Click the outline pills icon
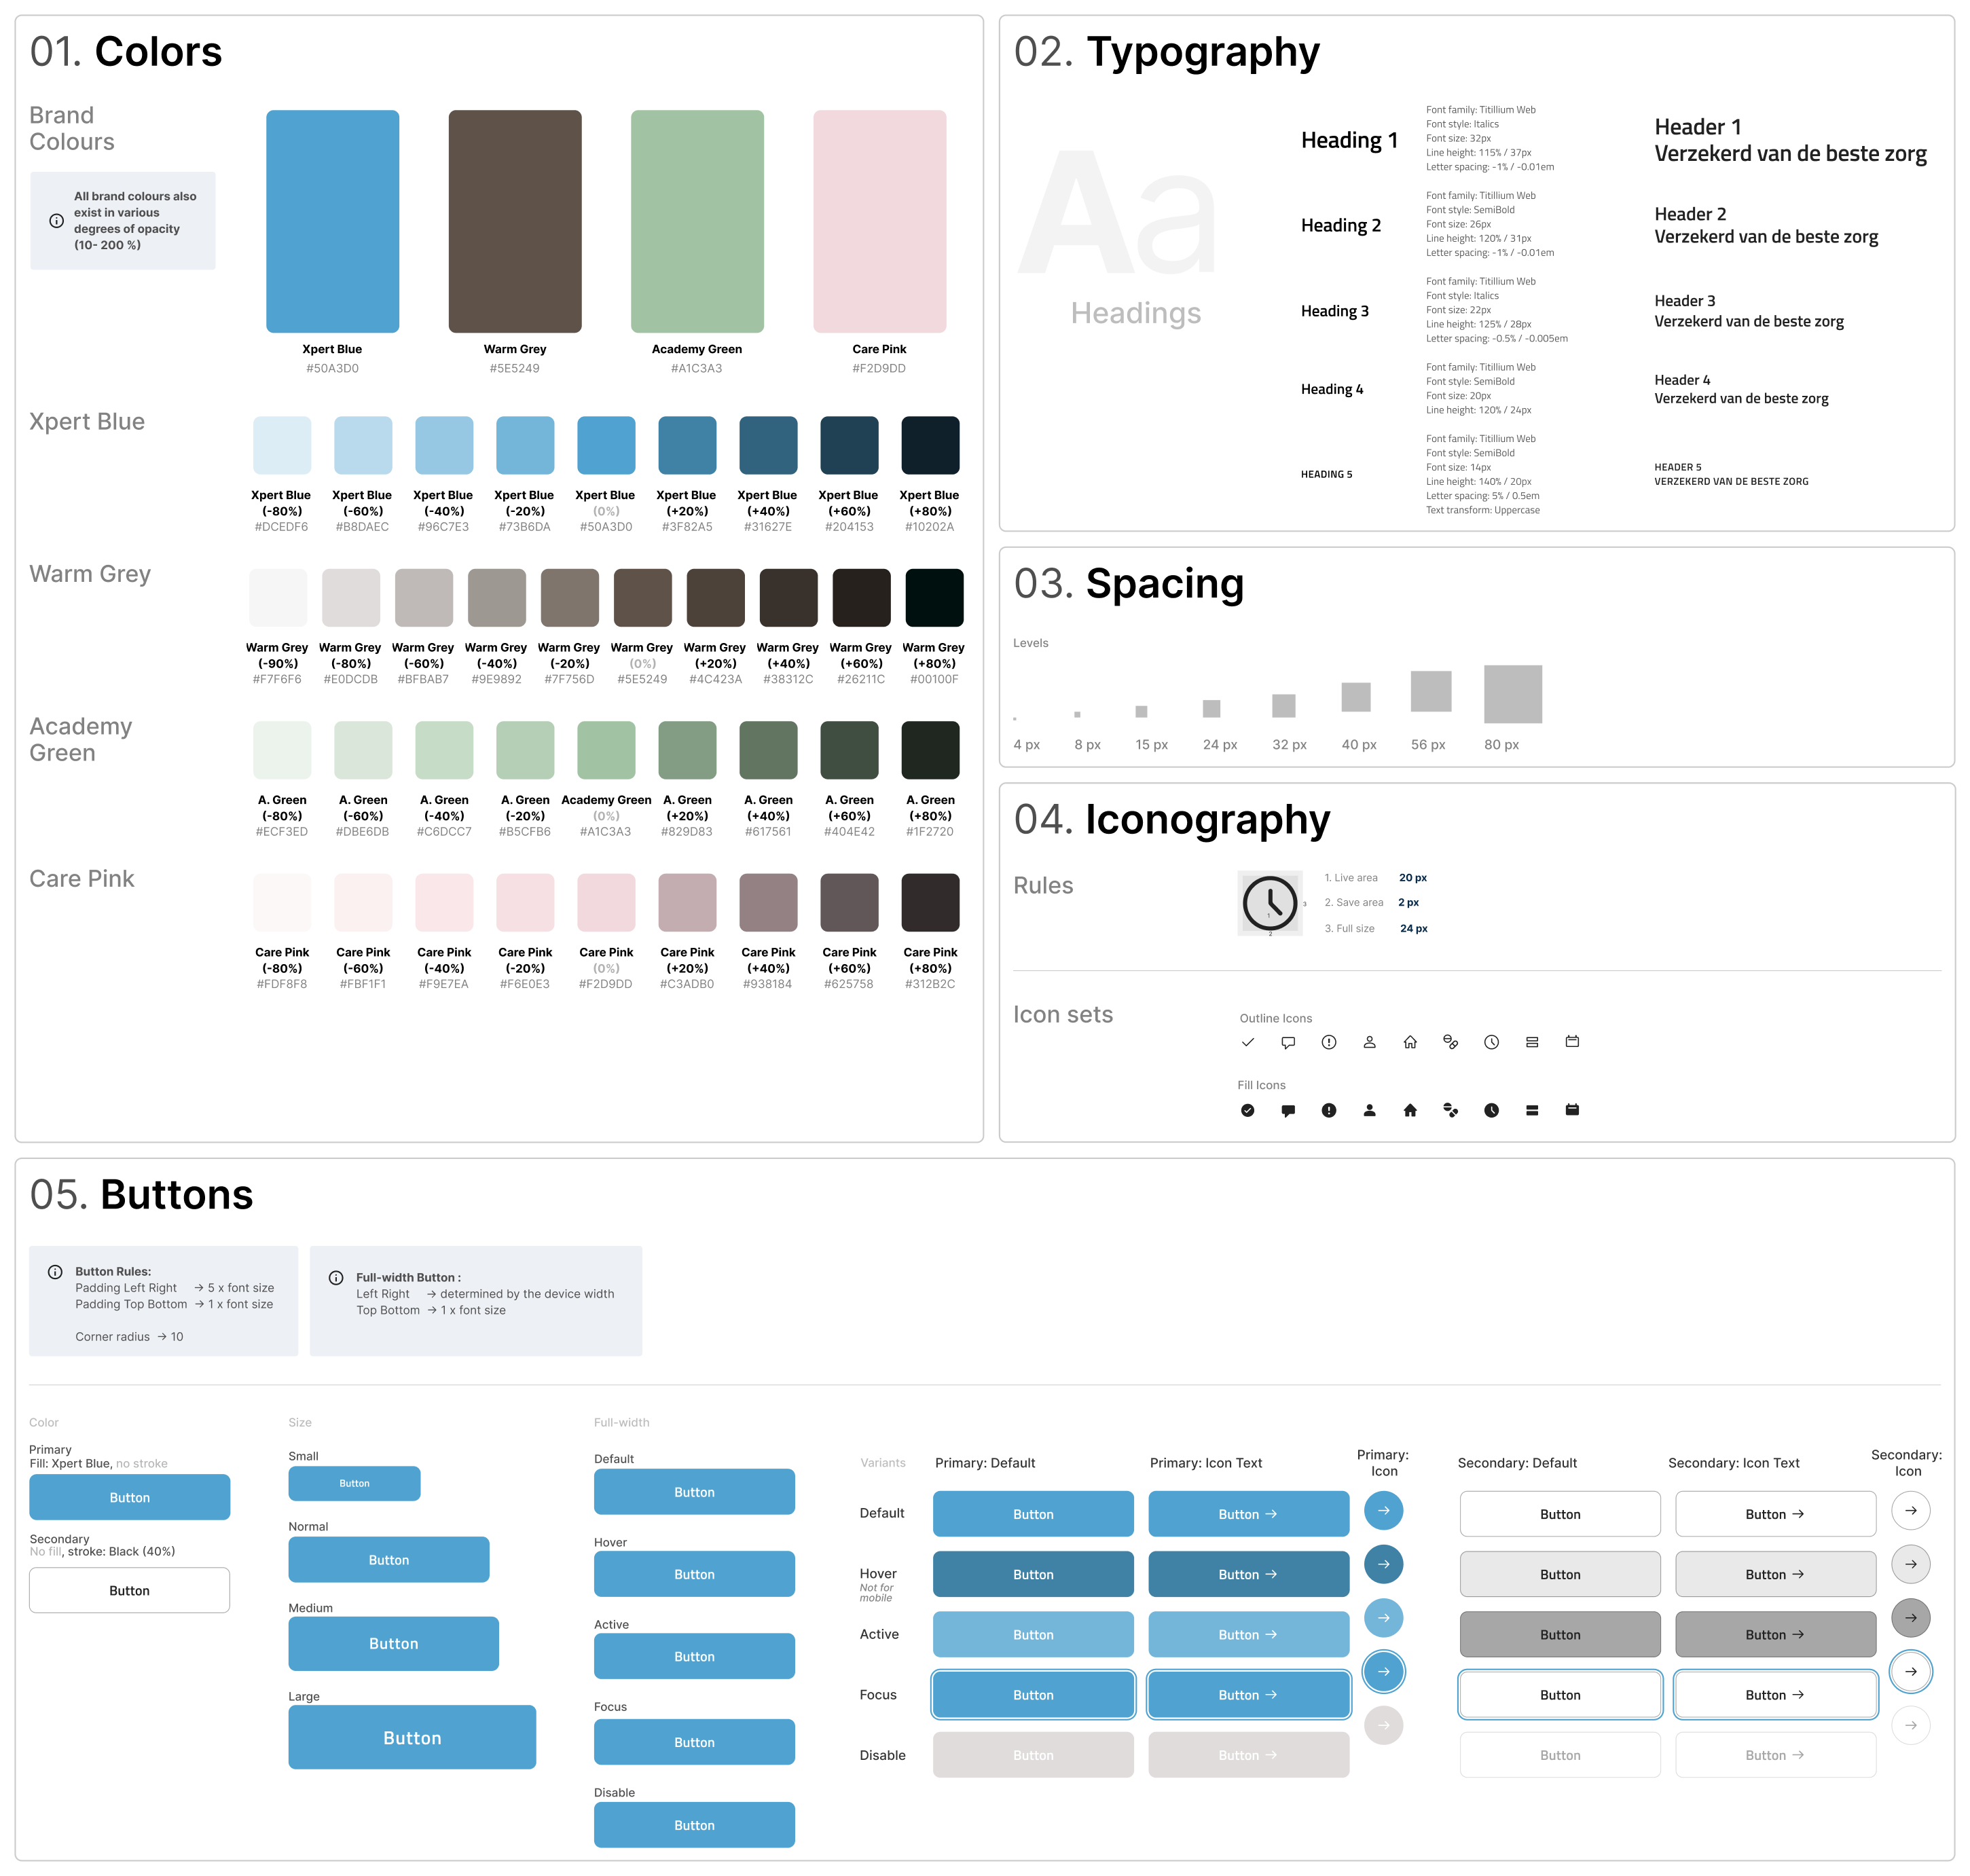This screenshot has width=1970, height=1876. (1450, 1042)
